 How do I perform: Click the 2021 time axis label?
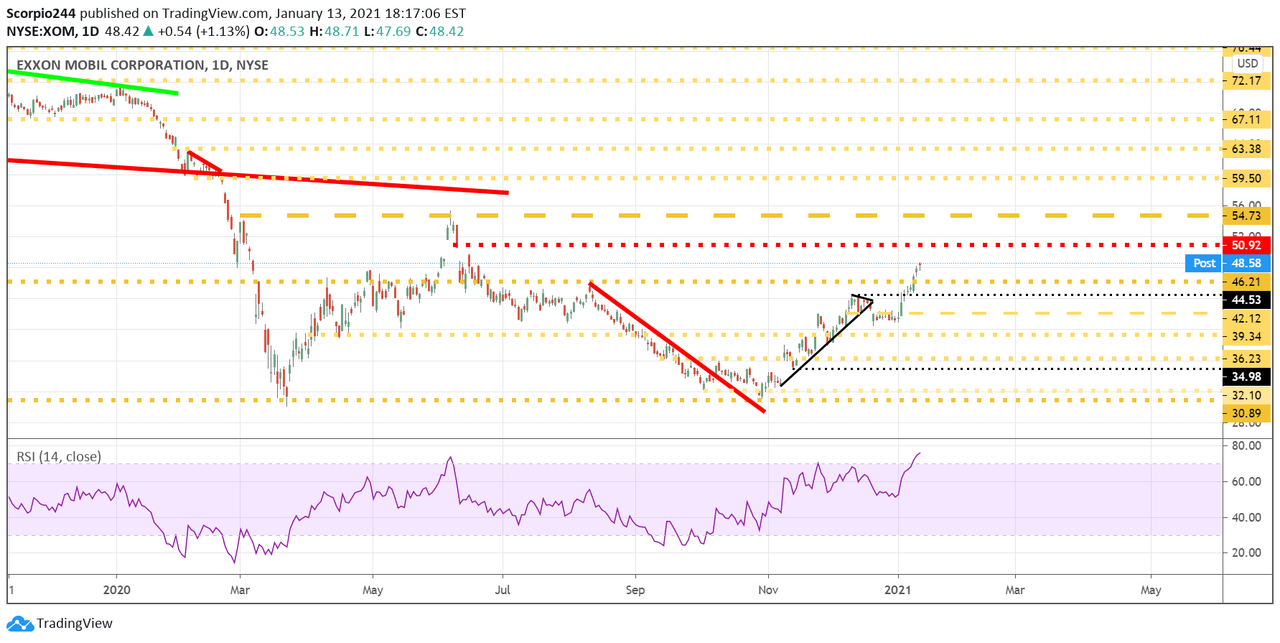click(x=899, y=590)
